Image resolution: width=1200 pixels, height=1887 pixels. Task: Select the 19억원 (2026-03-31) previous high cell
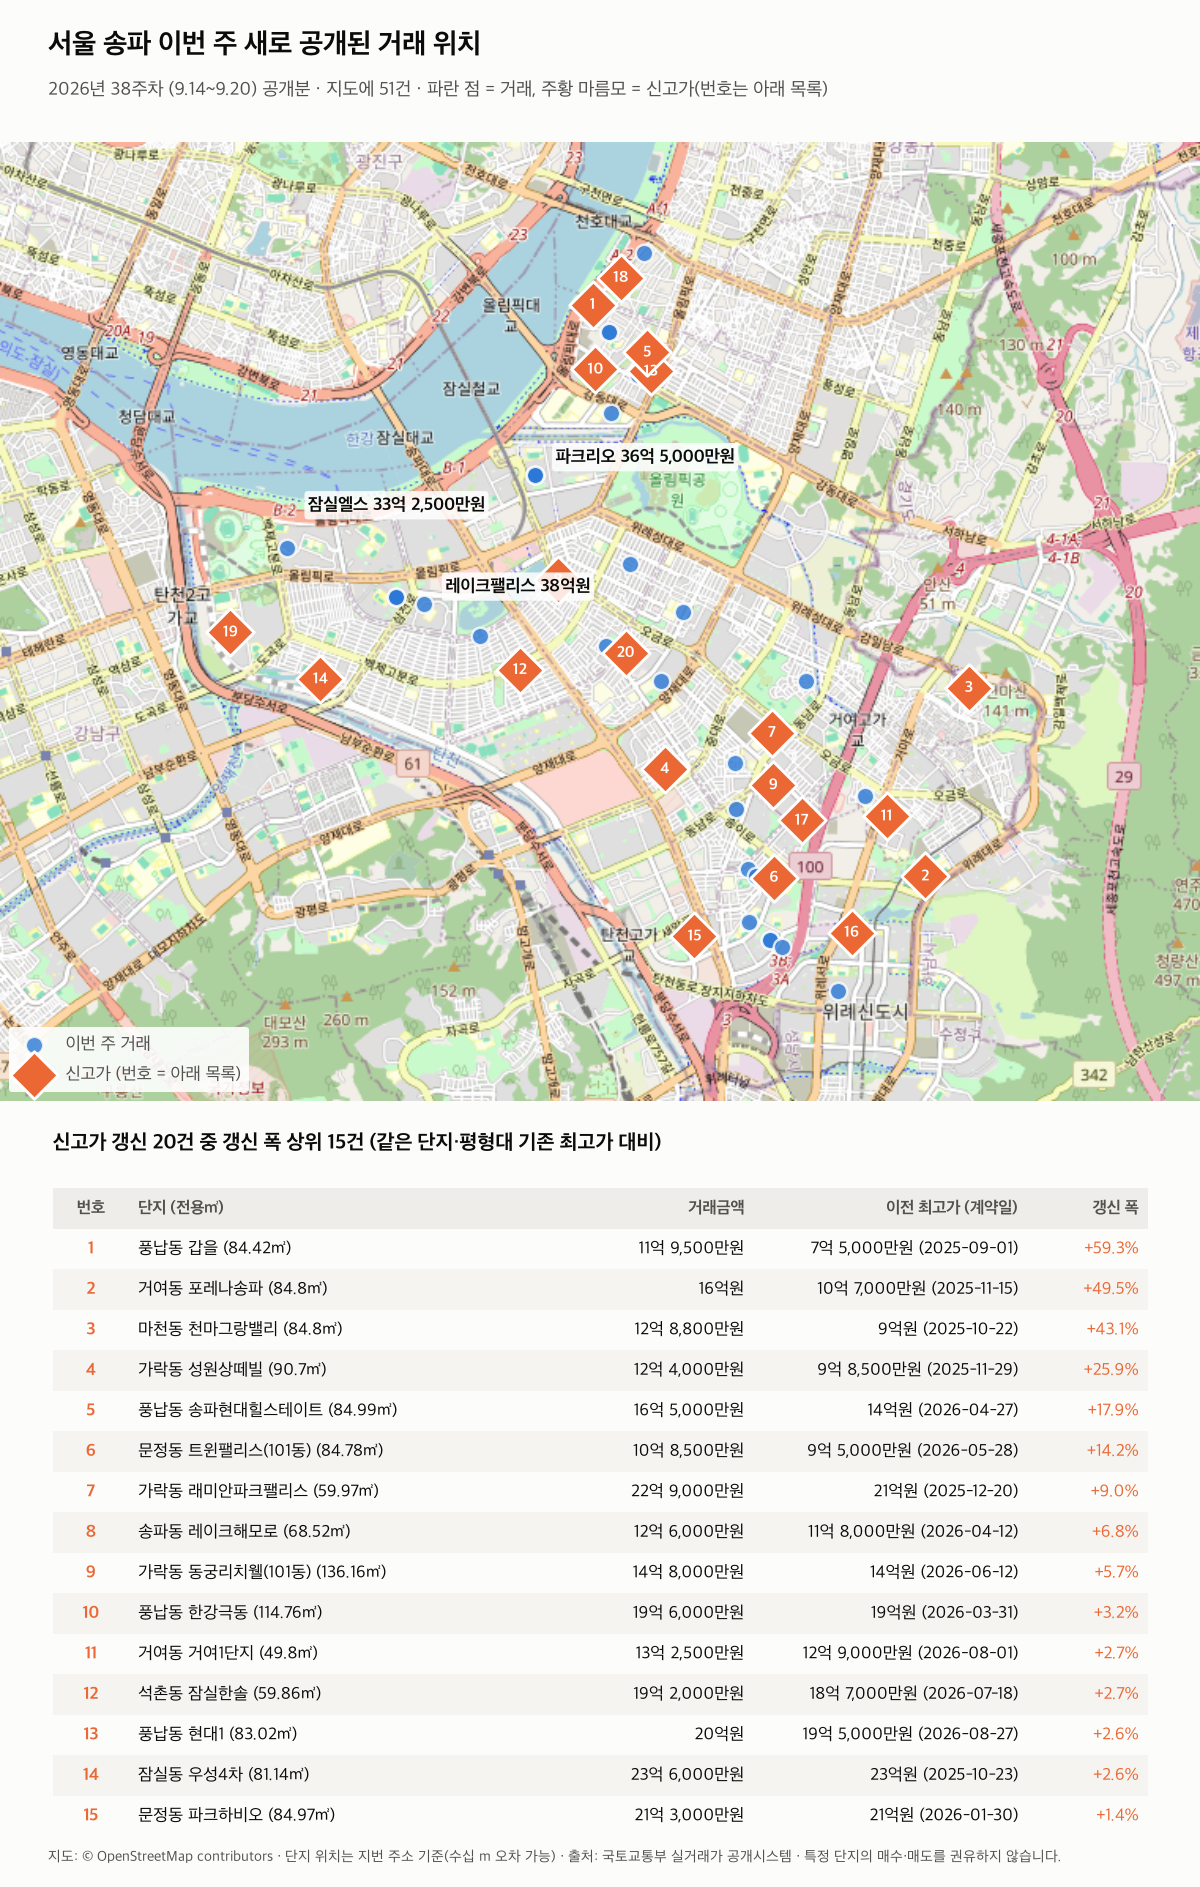pos(944,1612)
